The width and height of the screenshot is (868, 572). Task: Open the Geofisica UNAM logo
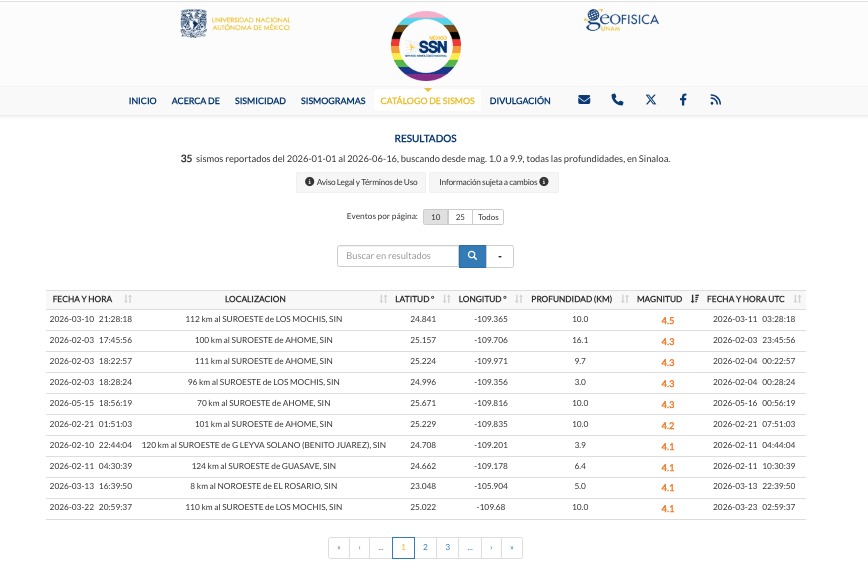pos(622,20)
